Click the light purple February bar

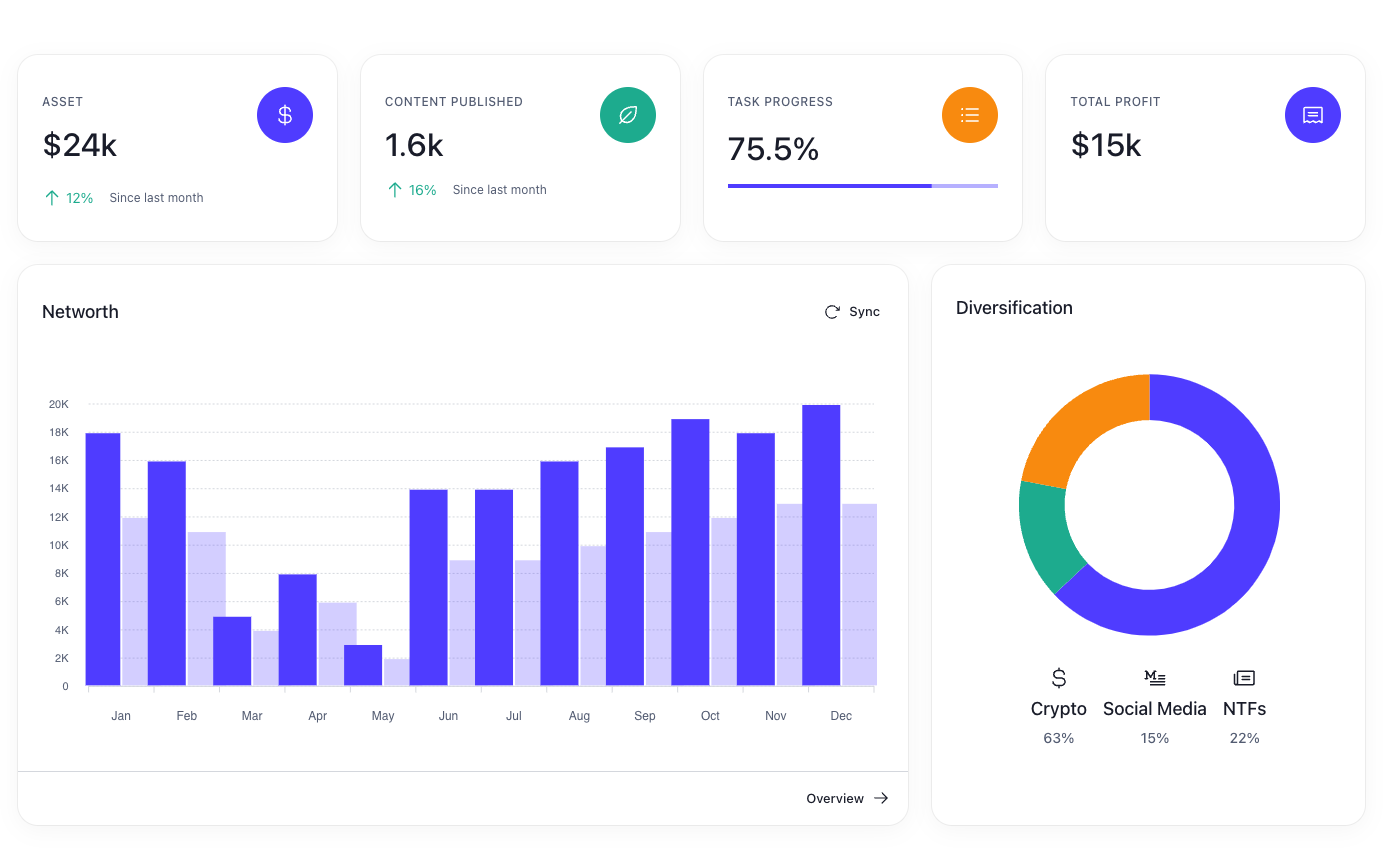(207, 608)
